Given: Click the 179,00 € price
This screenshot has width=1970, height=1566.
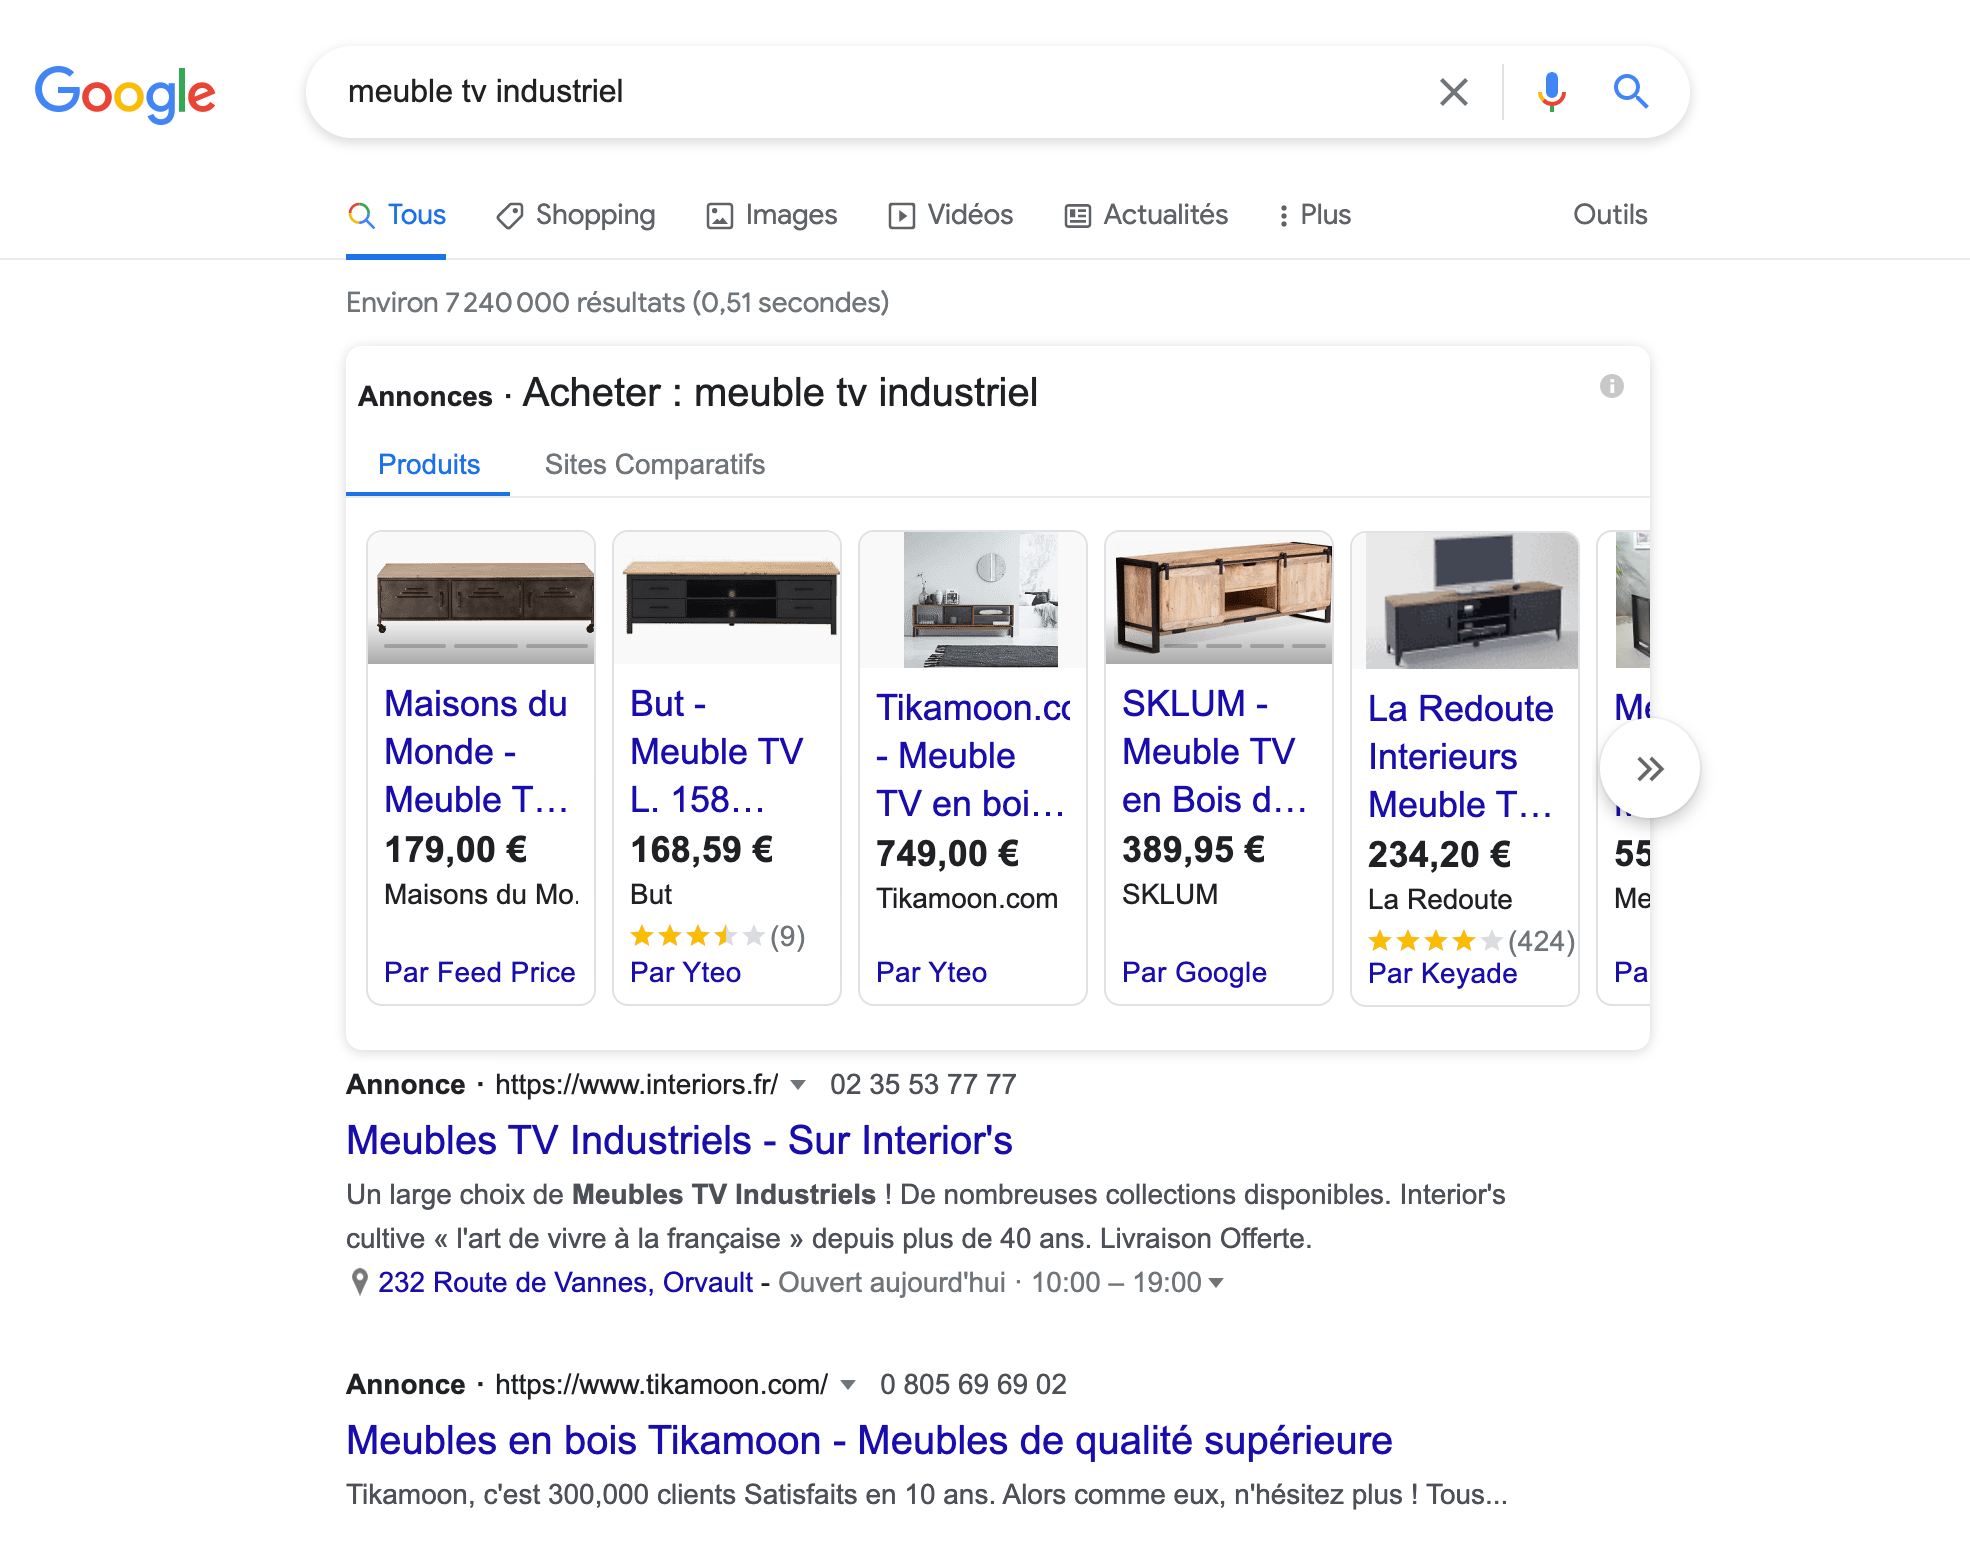Looking at the screenshot, I should coord(456,850).
